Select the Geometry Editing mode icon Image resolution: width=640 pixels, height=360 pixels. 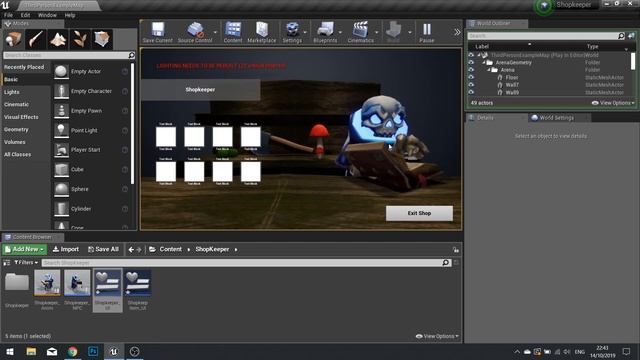tap(102, 39)
